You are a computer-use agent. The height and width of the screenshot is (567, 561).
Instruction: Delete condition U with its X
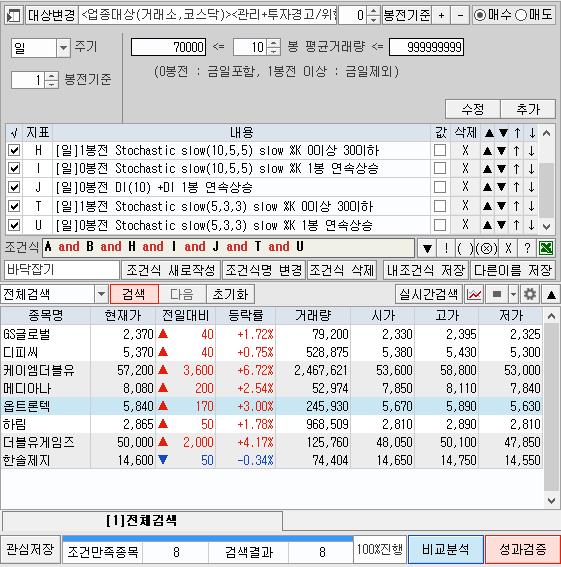point(465,225)
